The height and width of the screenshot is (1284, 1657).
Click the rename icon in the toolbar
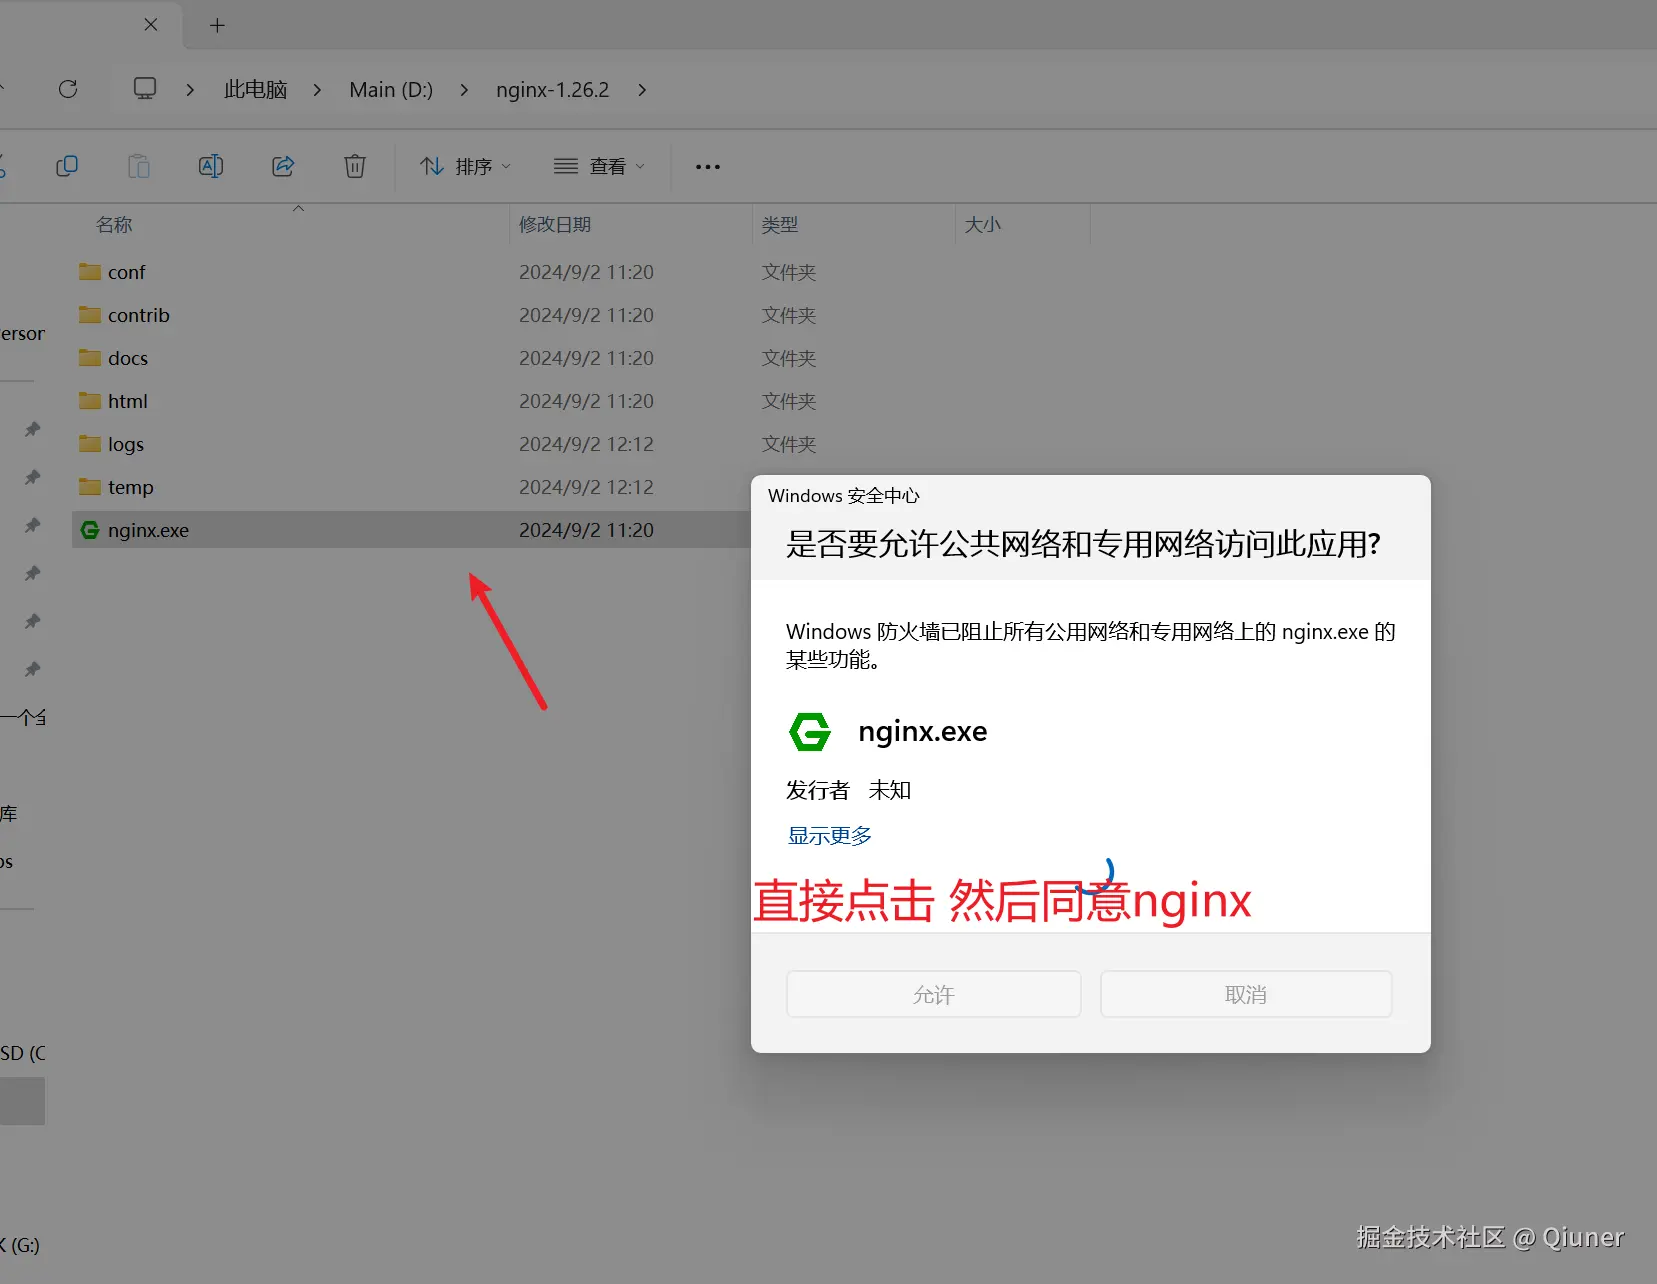[x=211, y=166]
